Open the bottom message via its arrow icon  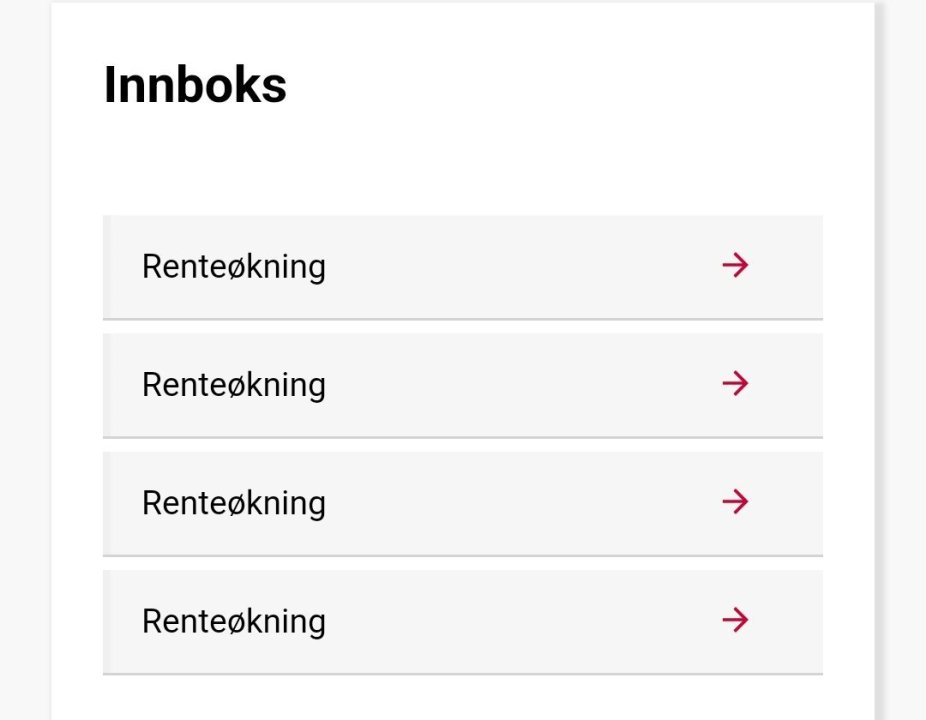point(735,621)
